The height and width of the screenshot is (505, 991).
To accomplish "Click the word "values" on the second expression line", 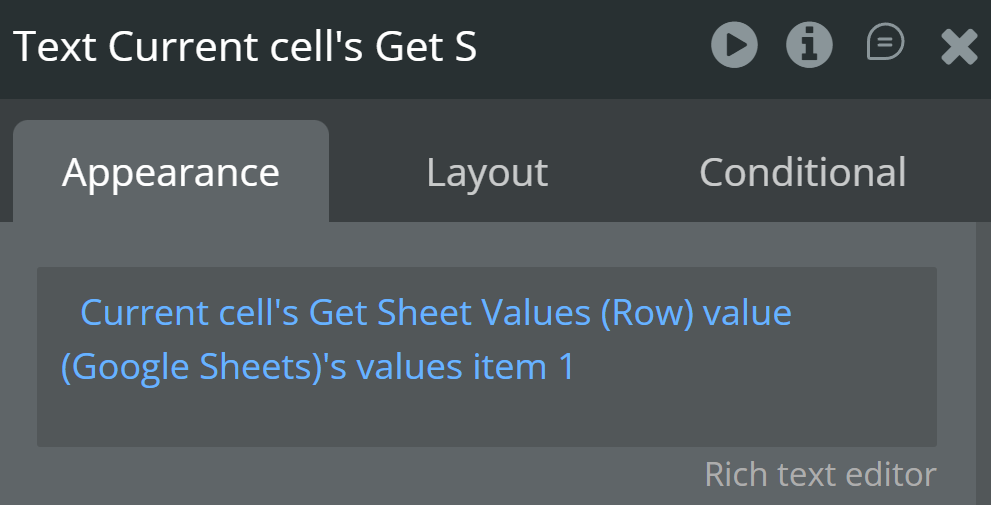I will click(410, 367).
